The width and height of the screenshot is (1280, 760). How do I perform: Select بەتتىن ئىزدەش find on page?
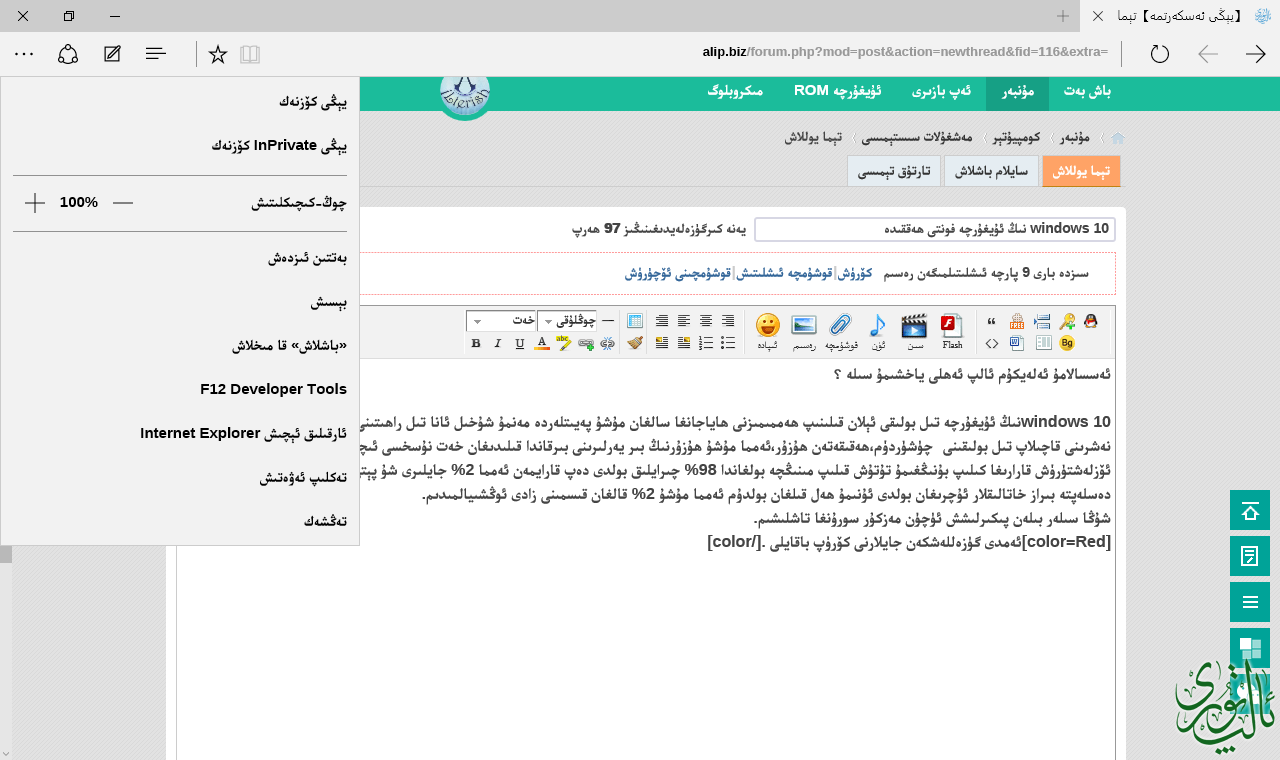tap(180, 257)
